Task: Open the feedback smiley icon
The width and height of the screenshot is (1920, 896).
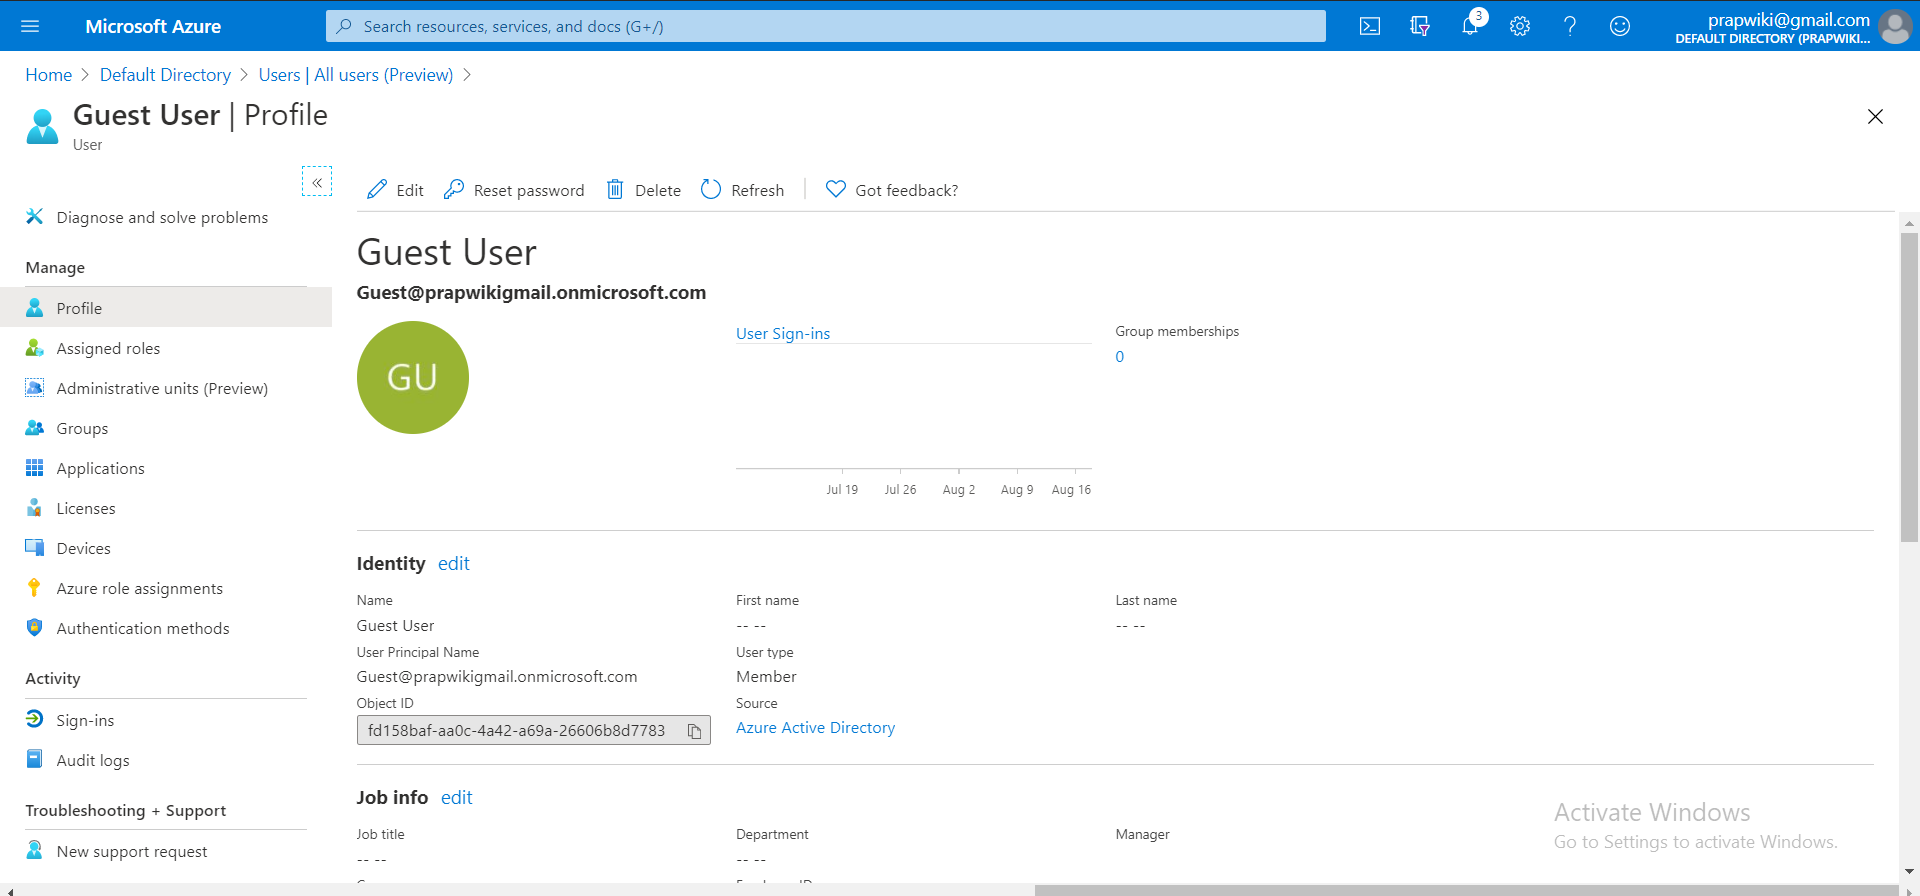Action: point(1620,26)
